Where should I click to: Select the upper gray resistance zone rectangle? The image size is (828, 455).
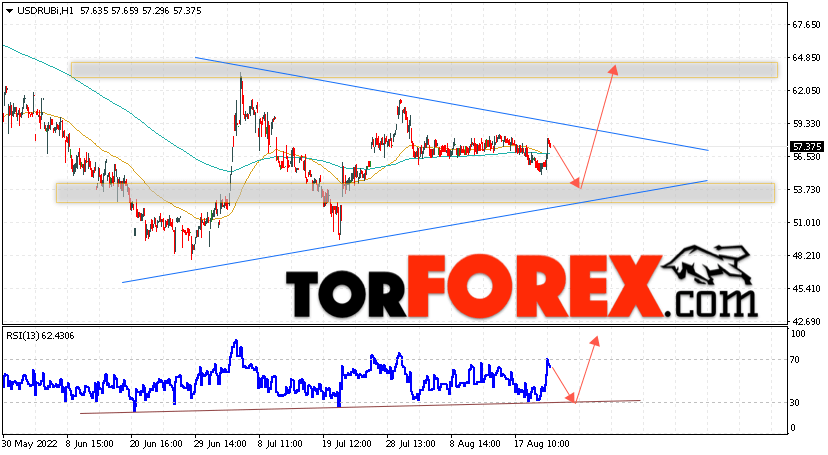pyautogui.click(x=425, y=70)
